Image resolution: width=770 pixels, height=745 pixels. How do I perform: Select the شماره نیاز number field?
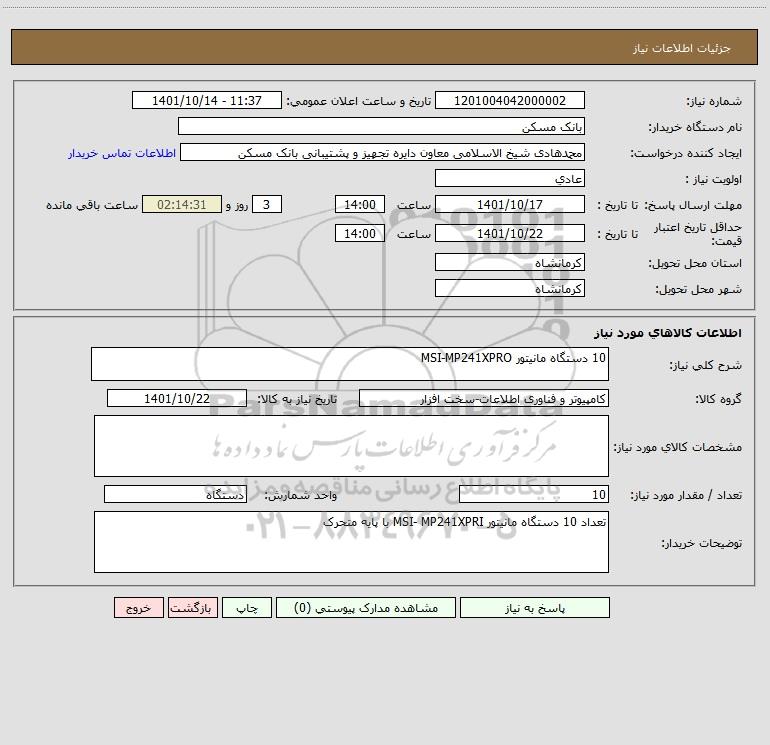pos(510,100)
